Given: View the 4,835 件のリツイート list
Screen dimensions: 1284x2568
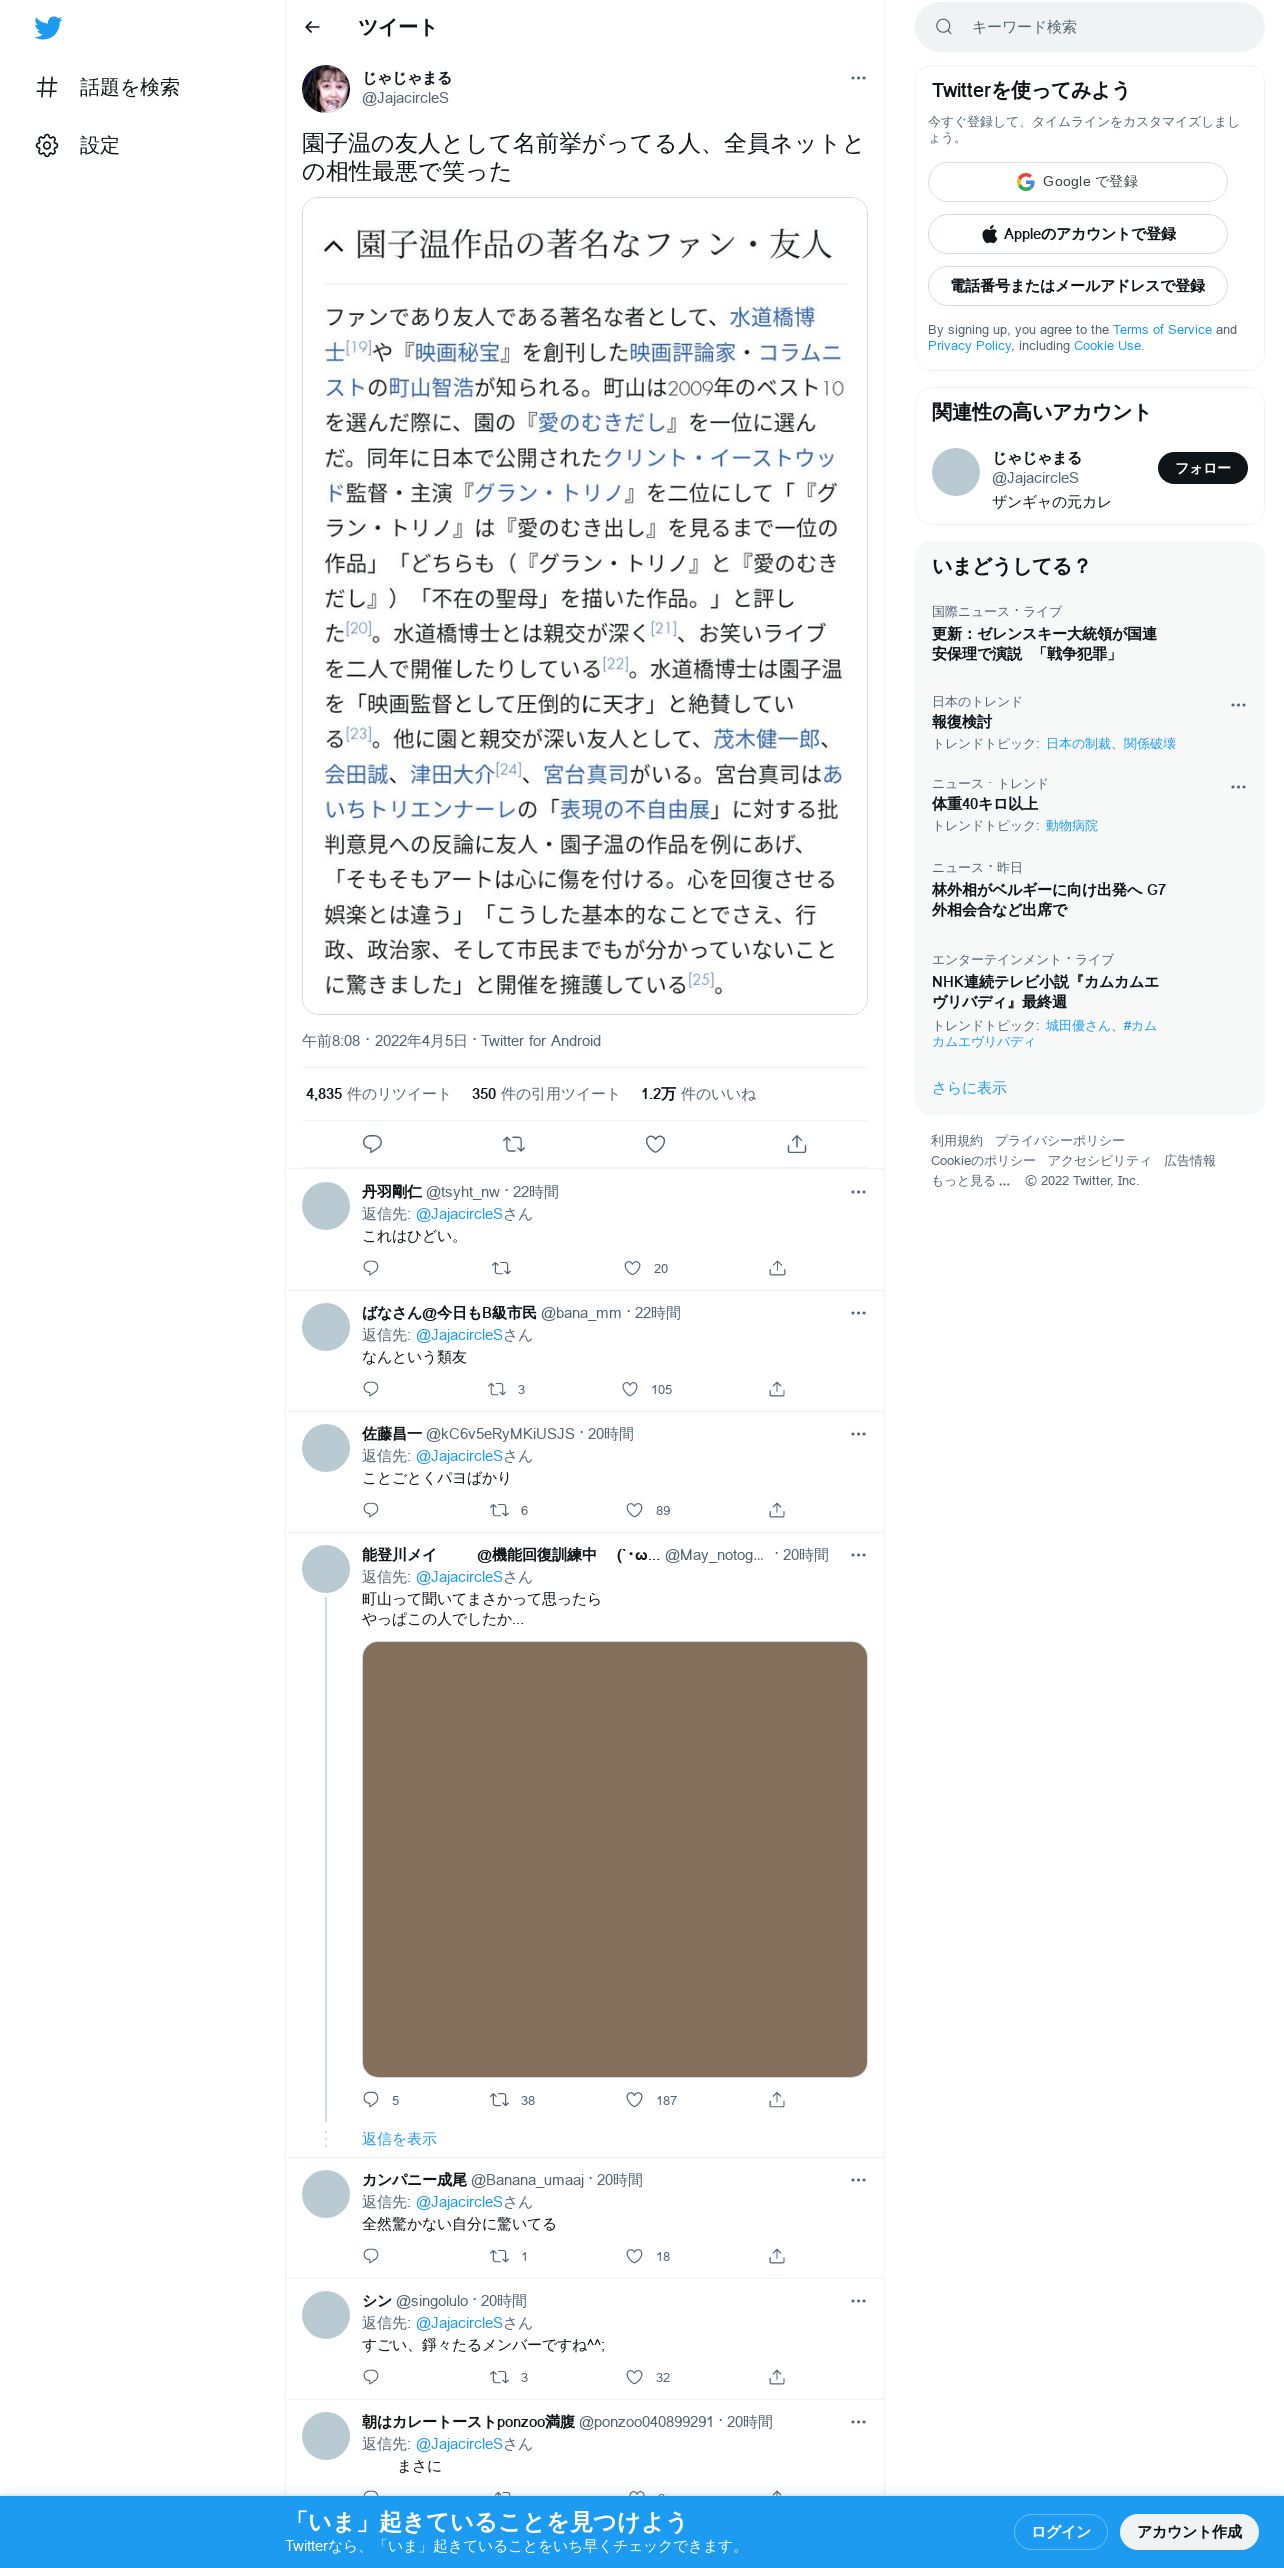Looking at the screenshot, I should (378, 1094).
